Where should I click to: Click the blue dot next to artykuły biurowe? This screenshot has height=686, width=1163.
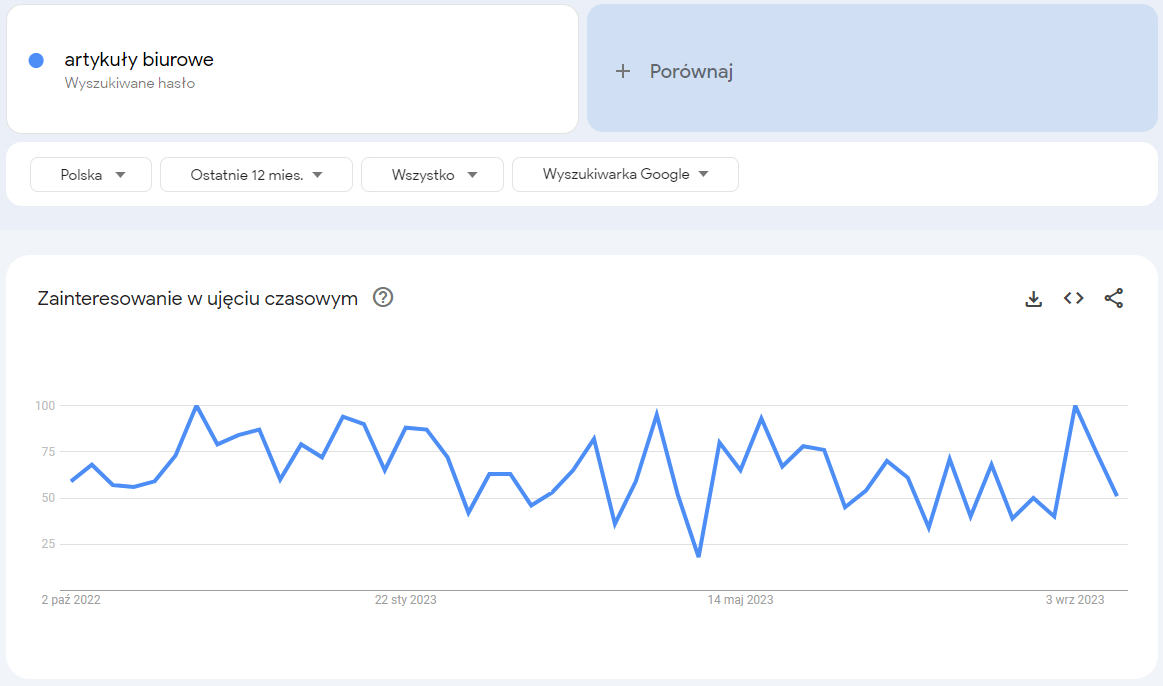[x=37, y=59]
